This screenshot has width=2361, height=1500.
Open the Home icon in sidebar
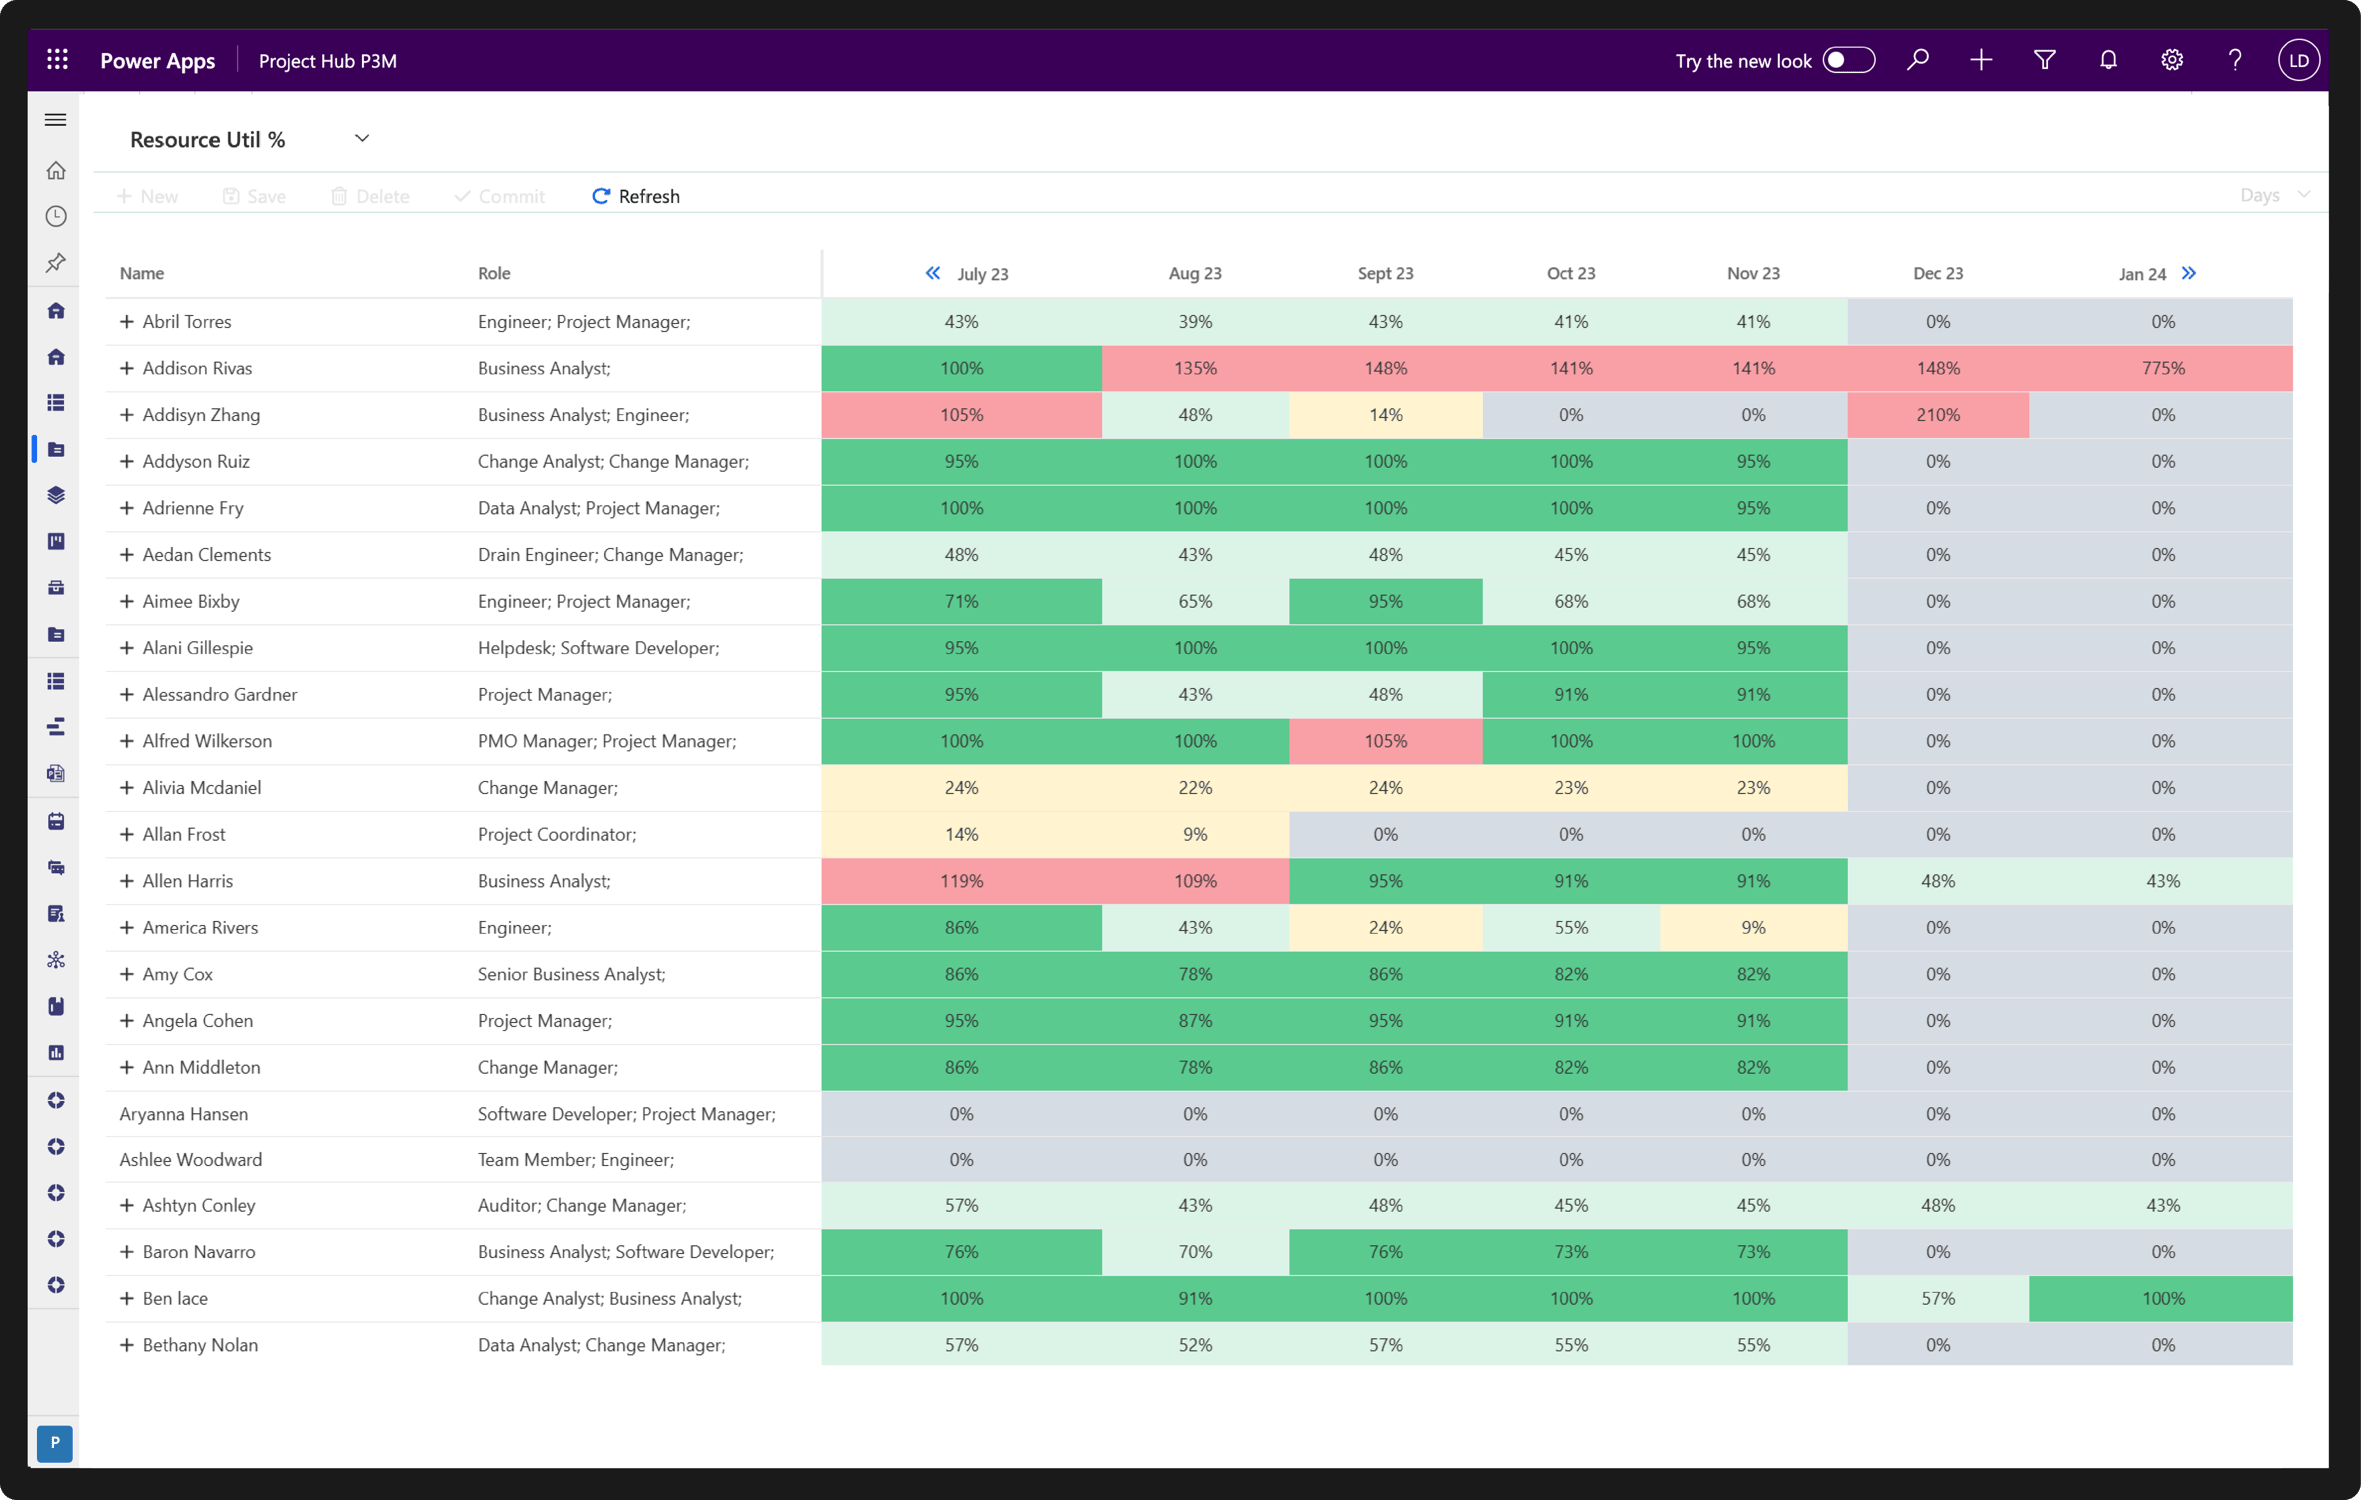56,171
